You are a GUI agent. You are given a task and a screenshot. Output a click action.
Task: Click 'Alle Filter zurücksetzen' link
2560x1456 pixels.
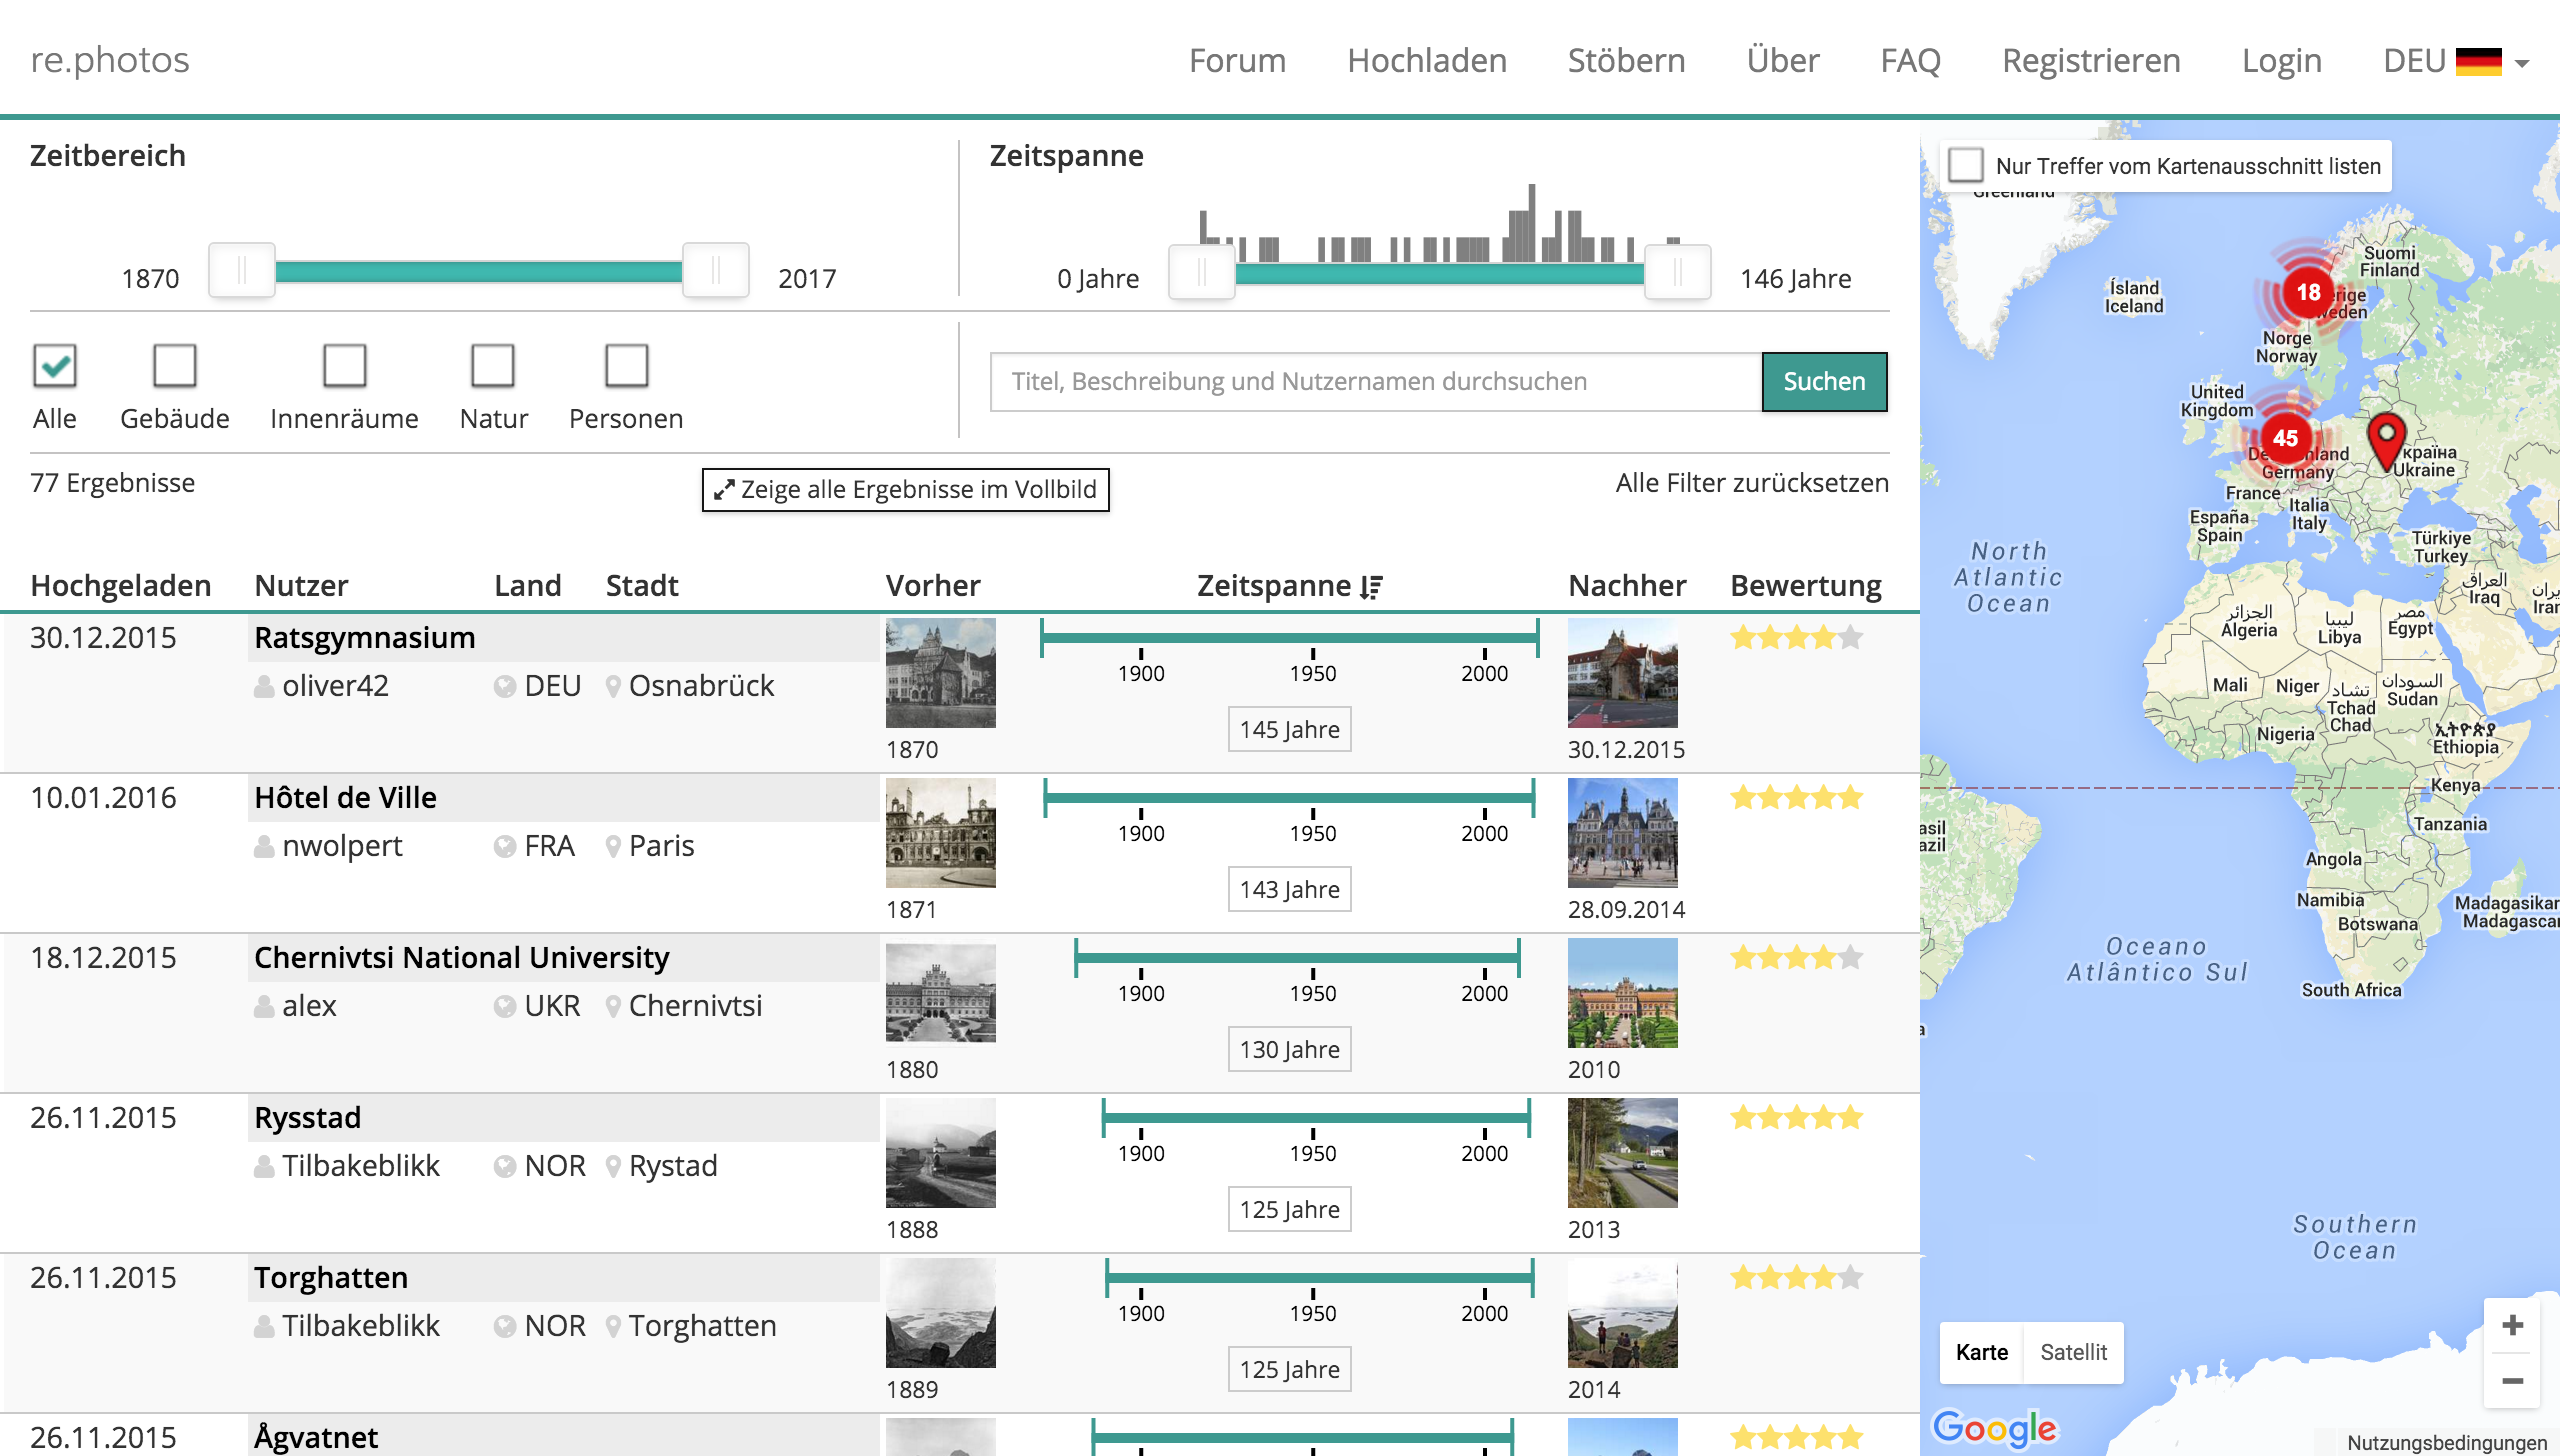[1752, 483]
